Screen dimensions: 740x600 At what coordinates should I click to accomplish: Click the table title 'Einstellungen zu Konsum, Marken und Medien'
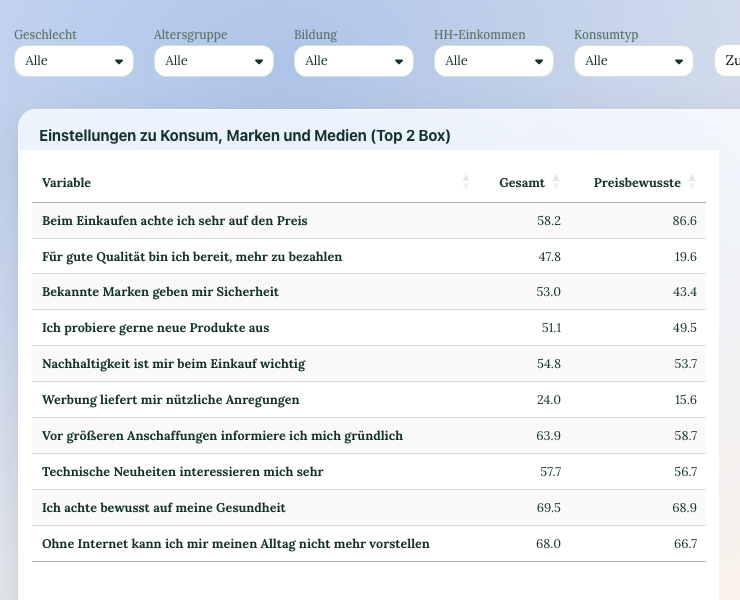[x=244, y=135]
